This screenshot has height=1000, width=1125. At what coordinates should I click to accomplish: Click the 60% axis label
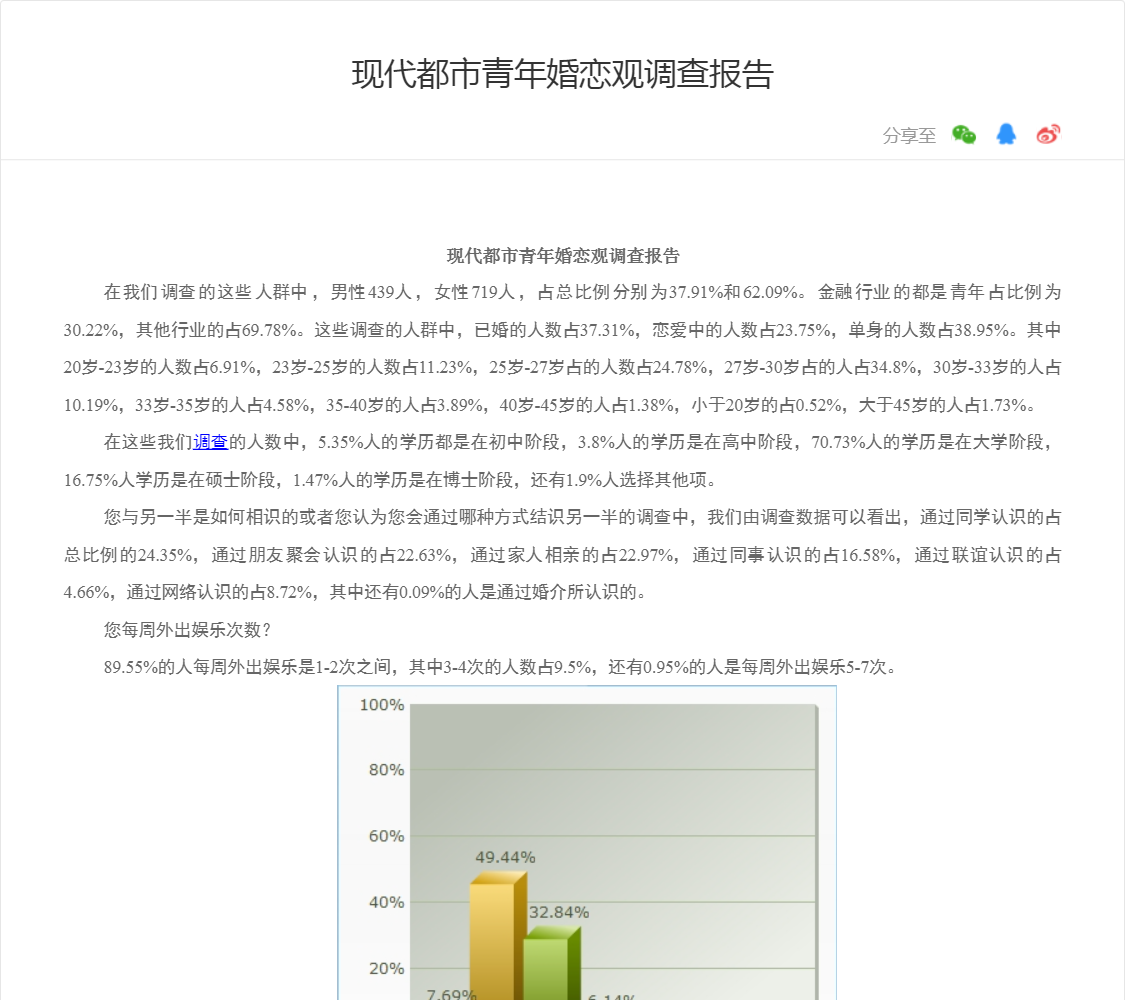(386, 836)
